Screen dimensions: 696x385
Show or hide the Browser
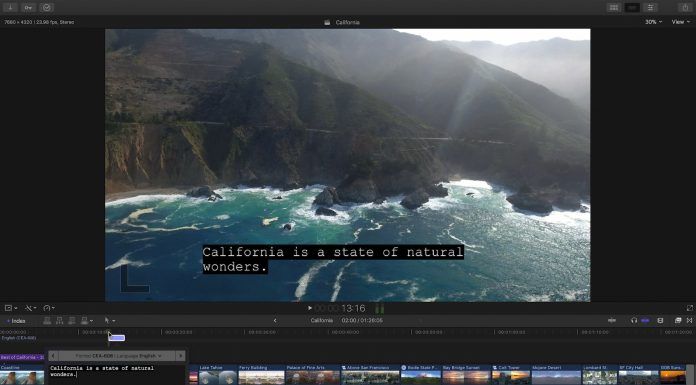(614, 8)
